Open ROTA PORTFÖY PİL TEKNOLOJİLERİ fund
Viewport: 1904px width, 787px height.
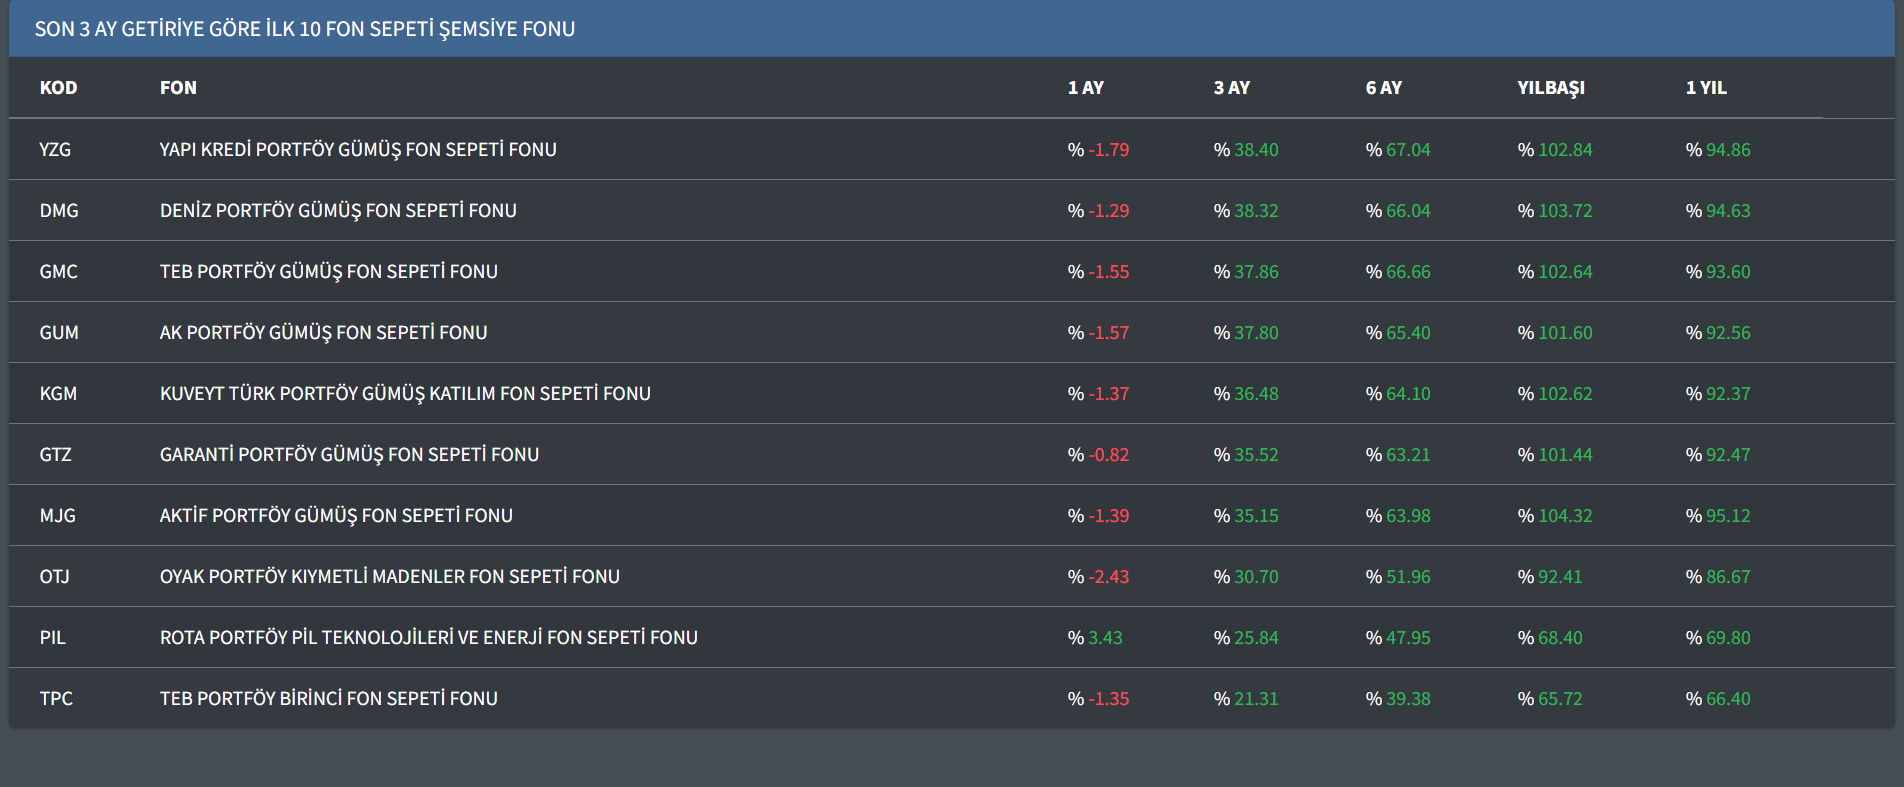click(x=428, y=638)
